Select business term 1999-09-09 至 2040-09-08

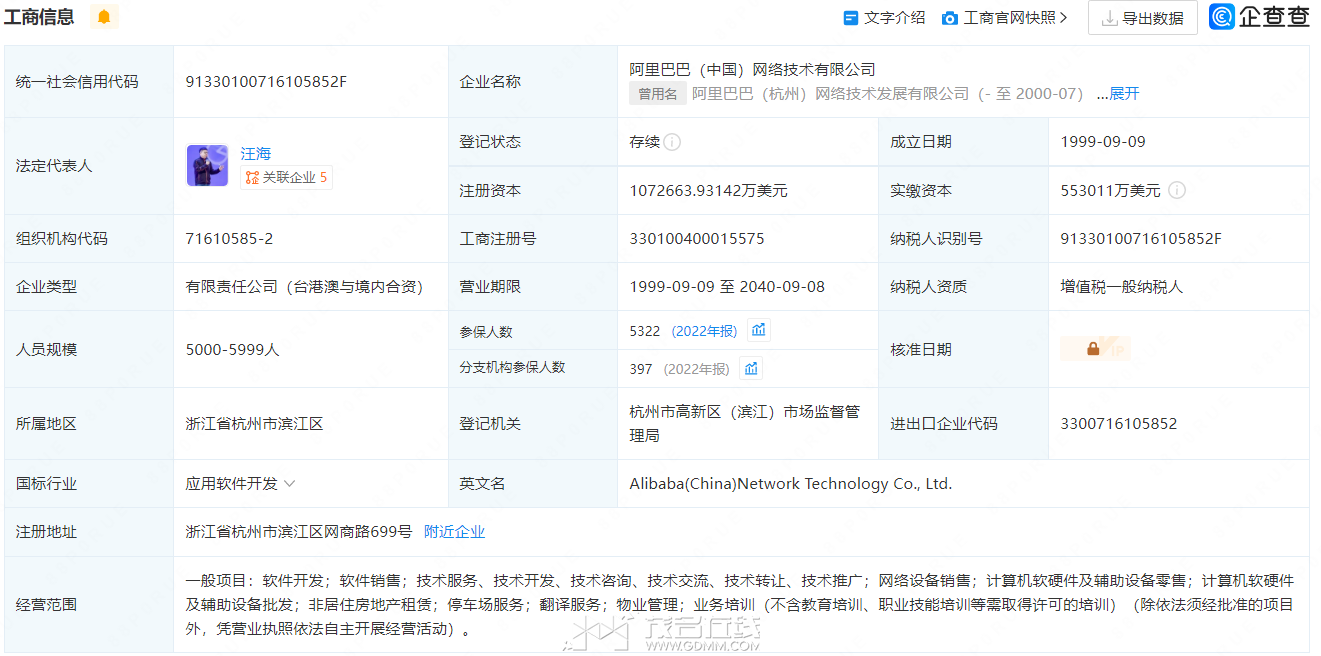click(727, 287)
